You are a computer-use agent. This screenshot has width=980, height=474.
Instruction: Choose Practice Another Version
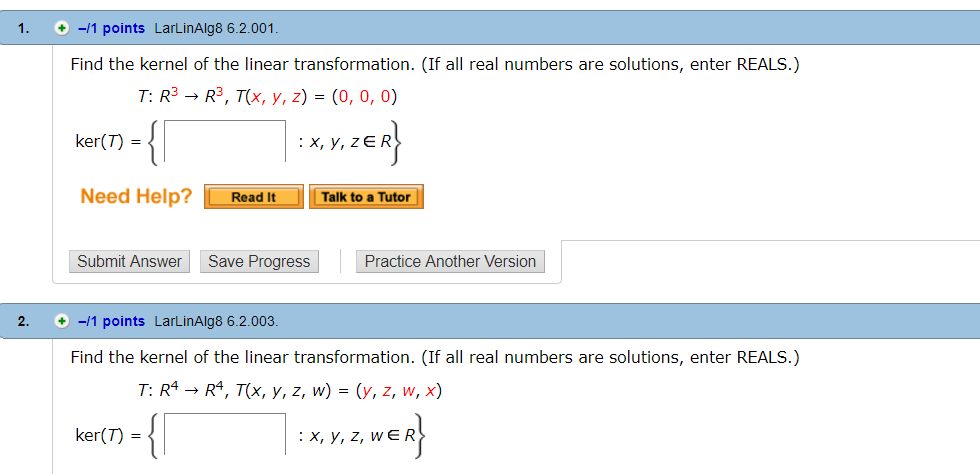coord(450,262)
